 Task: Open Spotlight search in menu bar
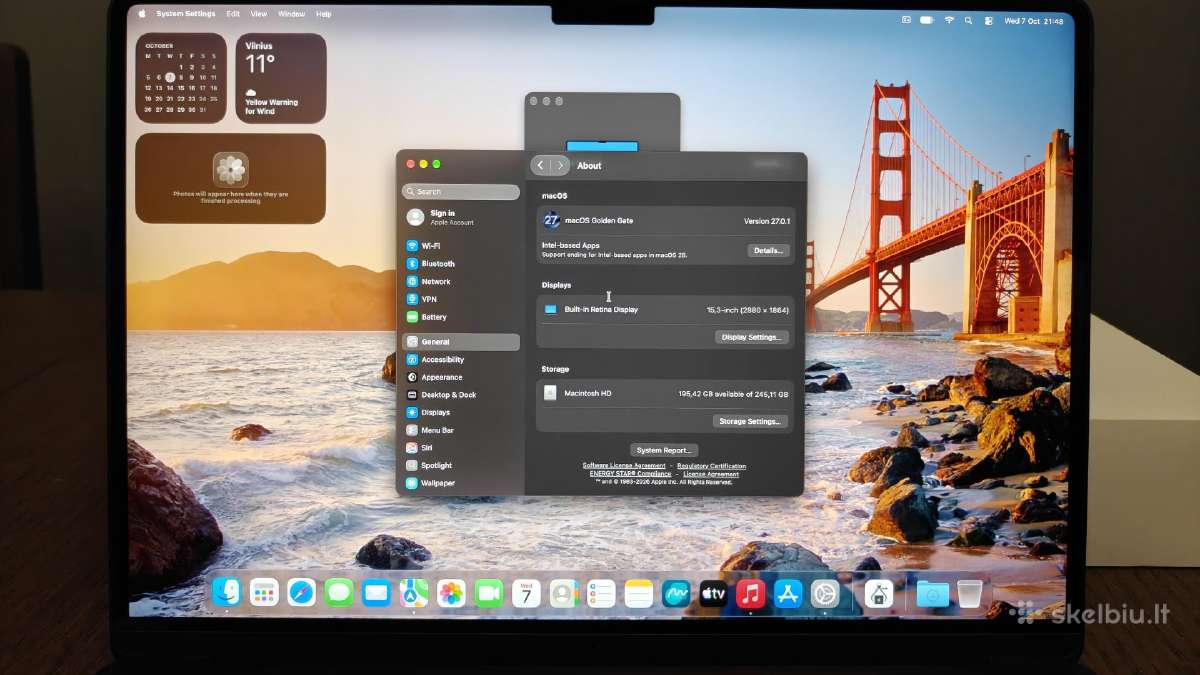tap(969, 20)
